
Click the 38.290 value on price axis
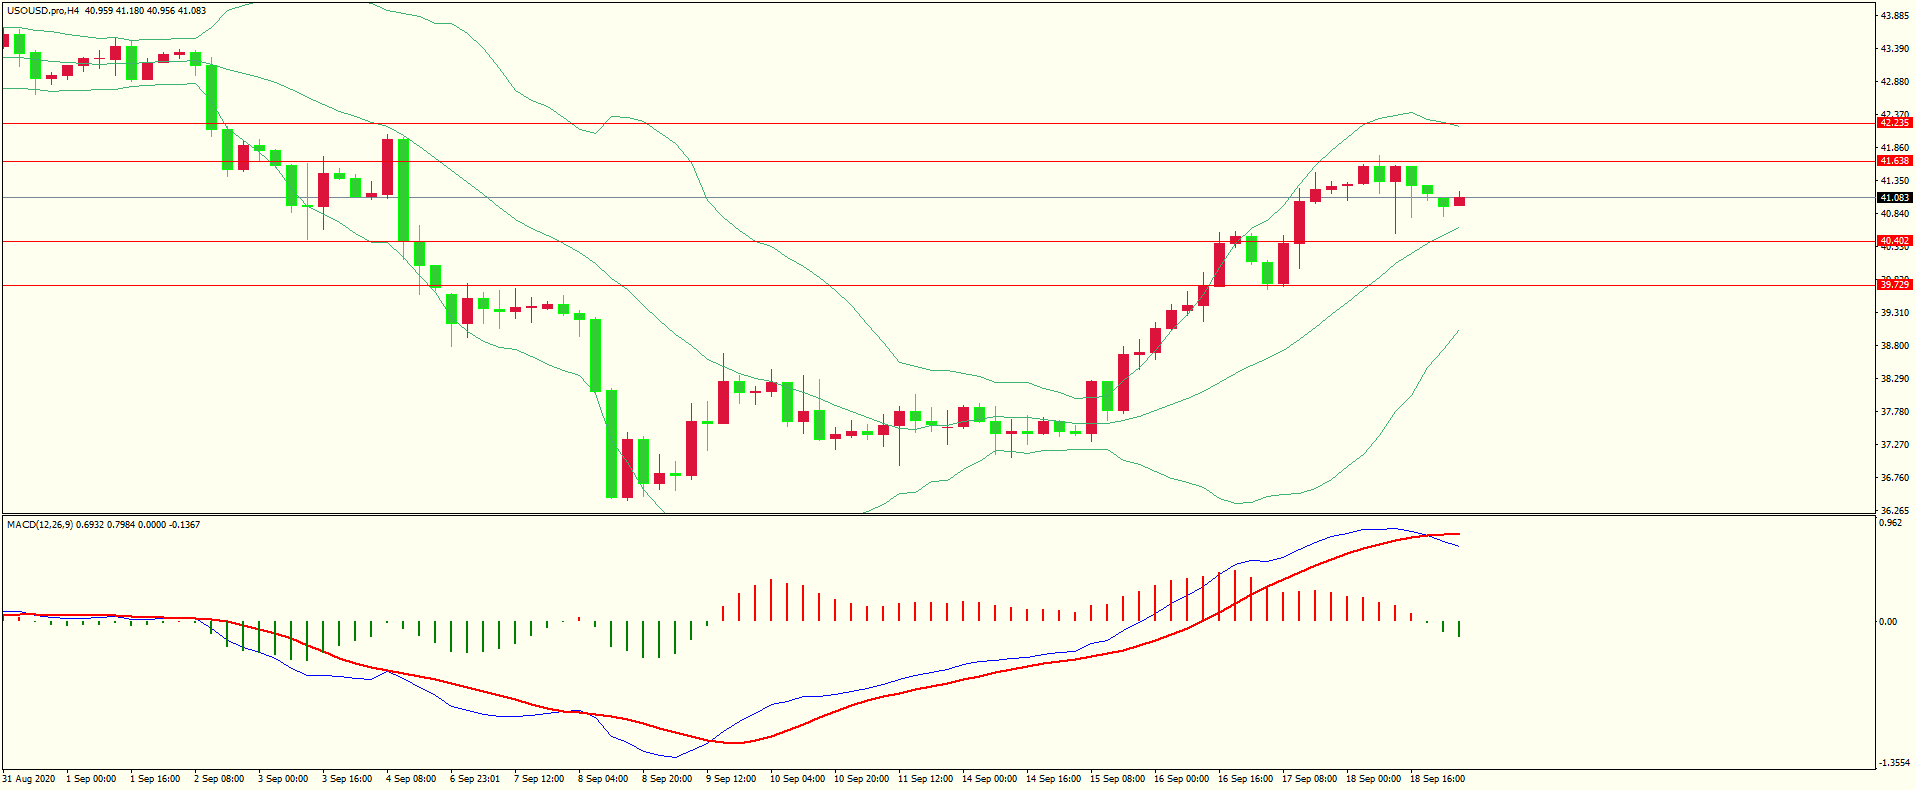click(1894, 379)
